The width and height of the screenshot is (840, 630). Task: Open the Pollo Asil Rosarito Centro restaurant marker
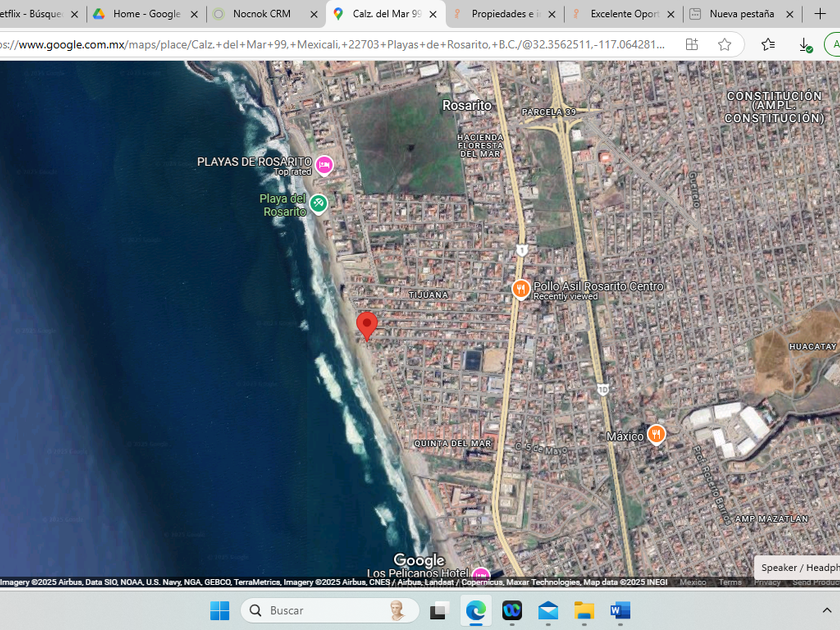coord(520,289)
